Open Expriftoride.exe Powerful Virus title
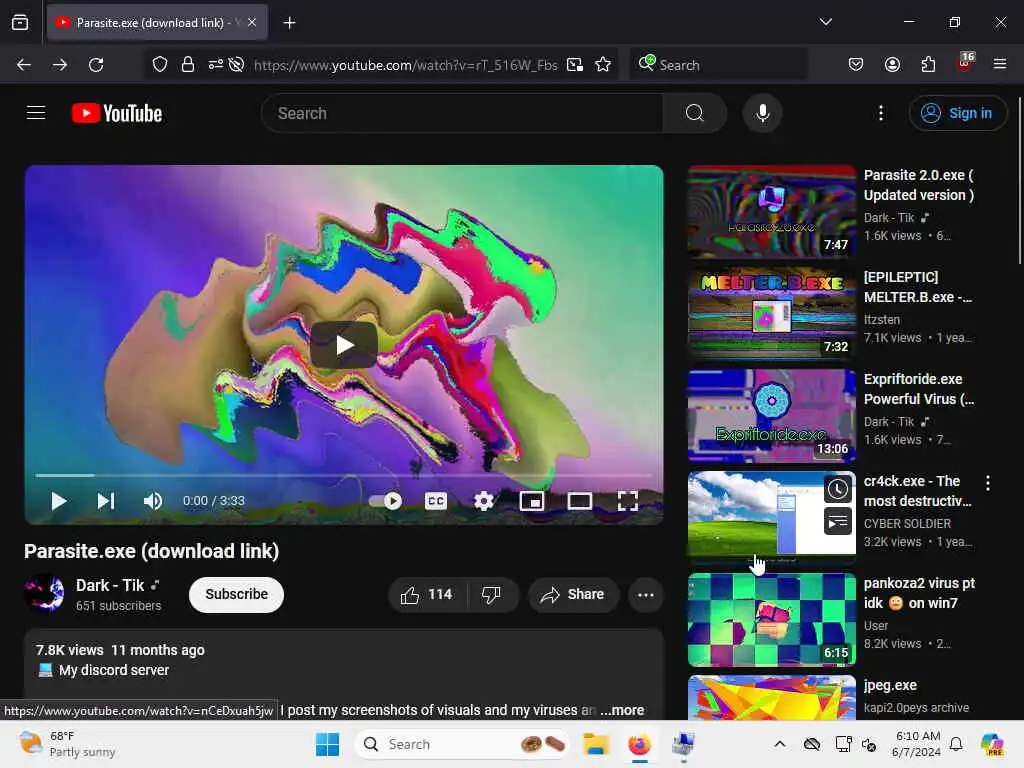Viewport: 1024px width, 768px height. click(919, 389)
